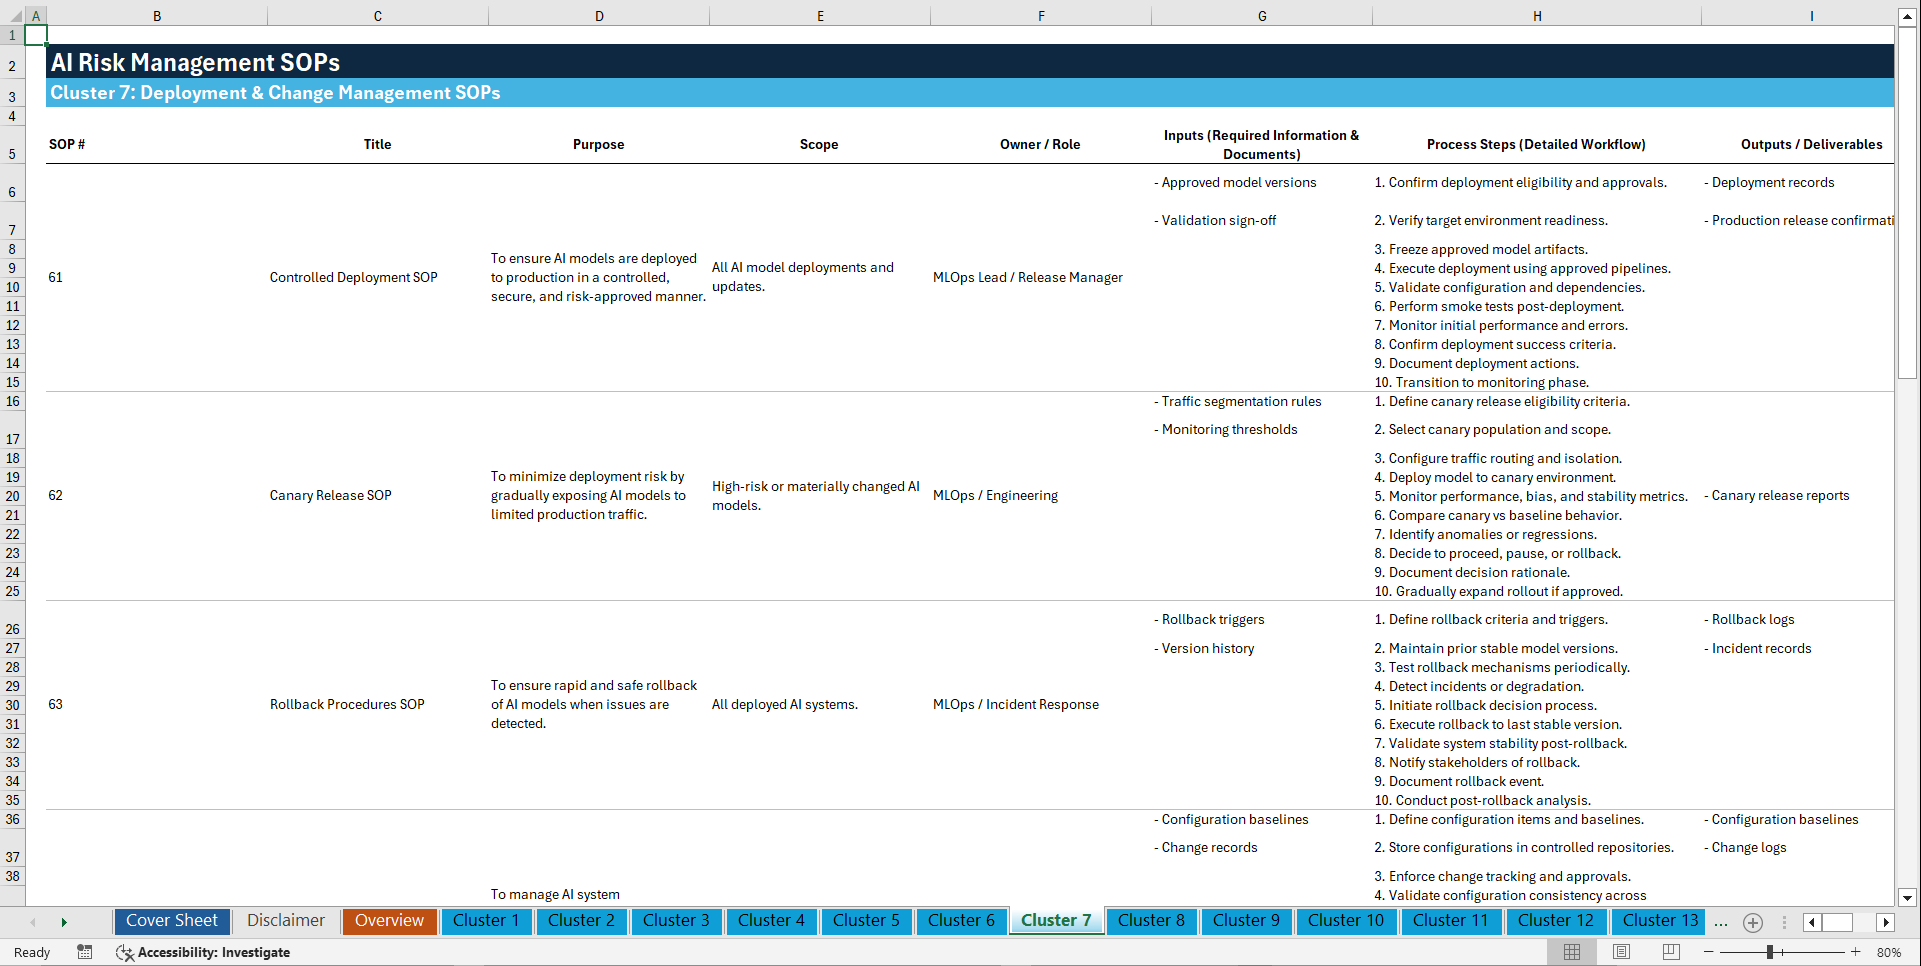Open Page Break Preview view

(x=1670, y=952)
